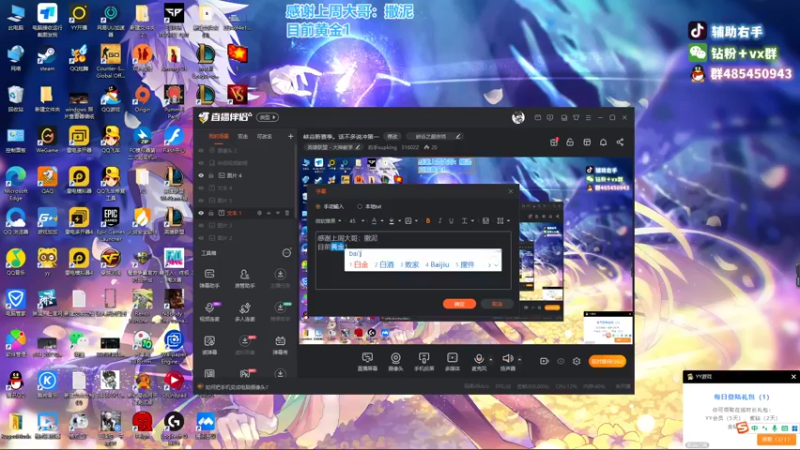Open the font family dropdown

(328, 221)
